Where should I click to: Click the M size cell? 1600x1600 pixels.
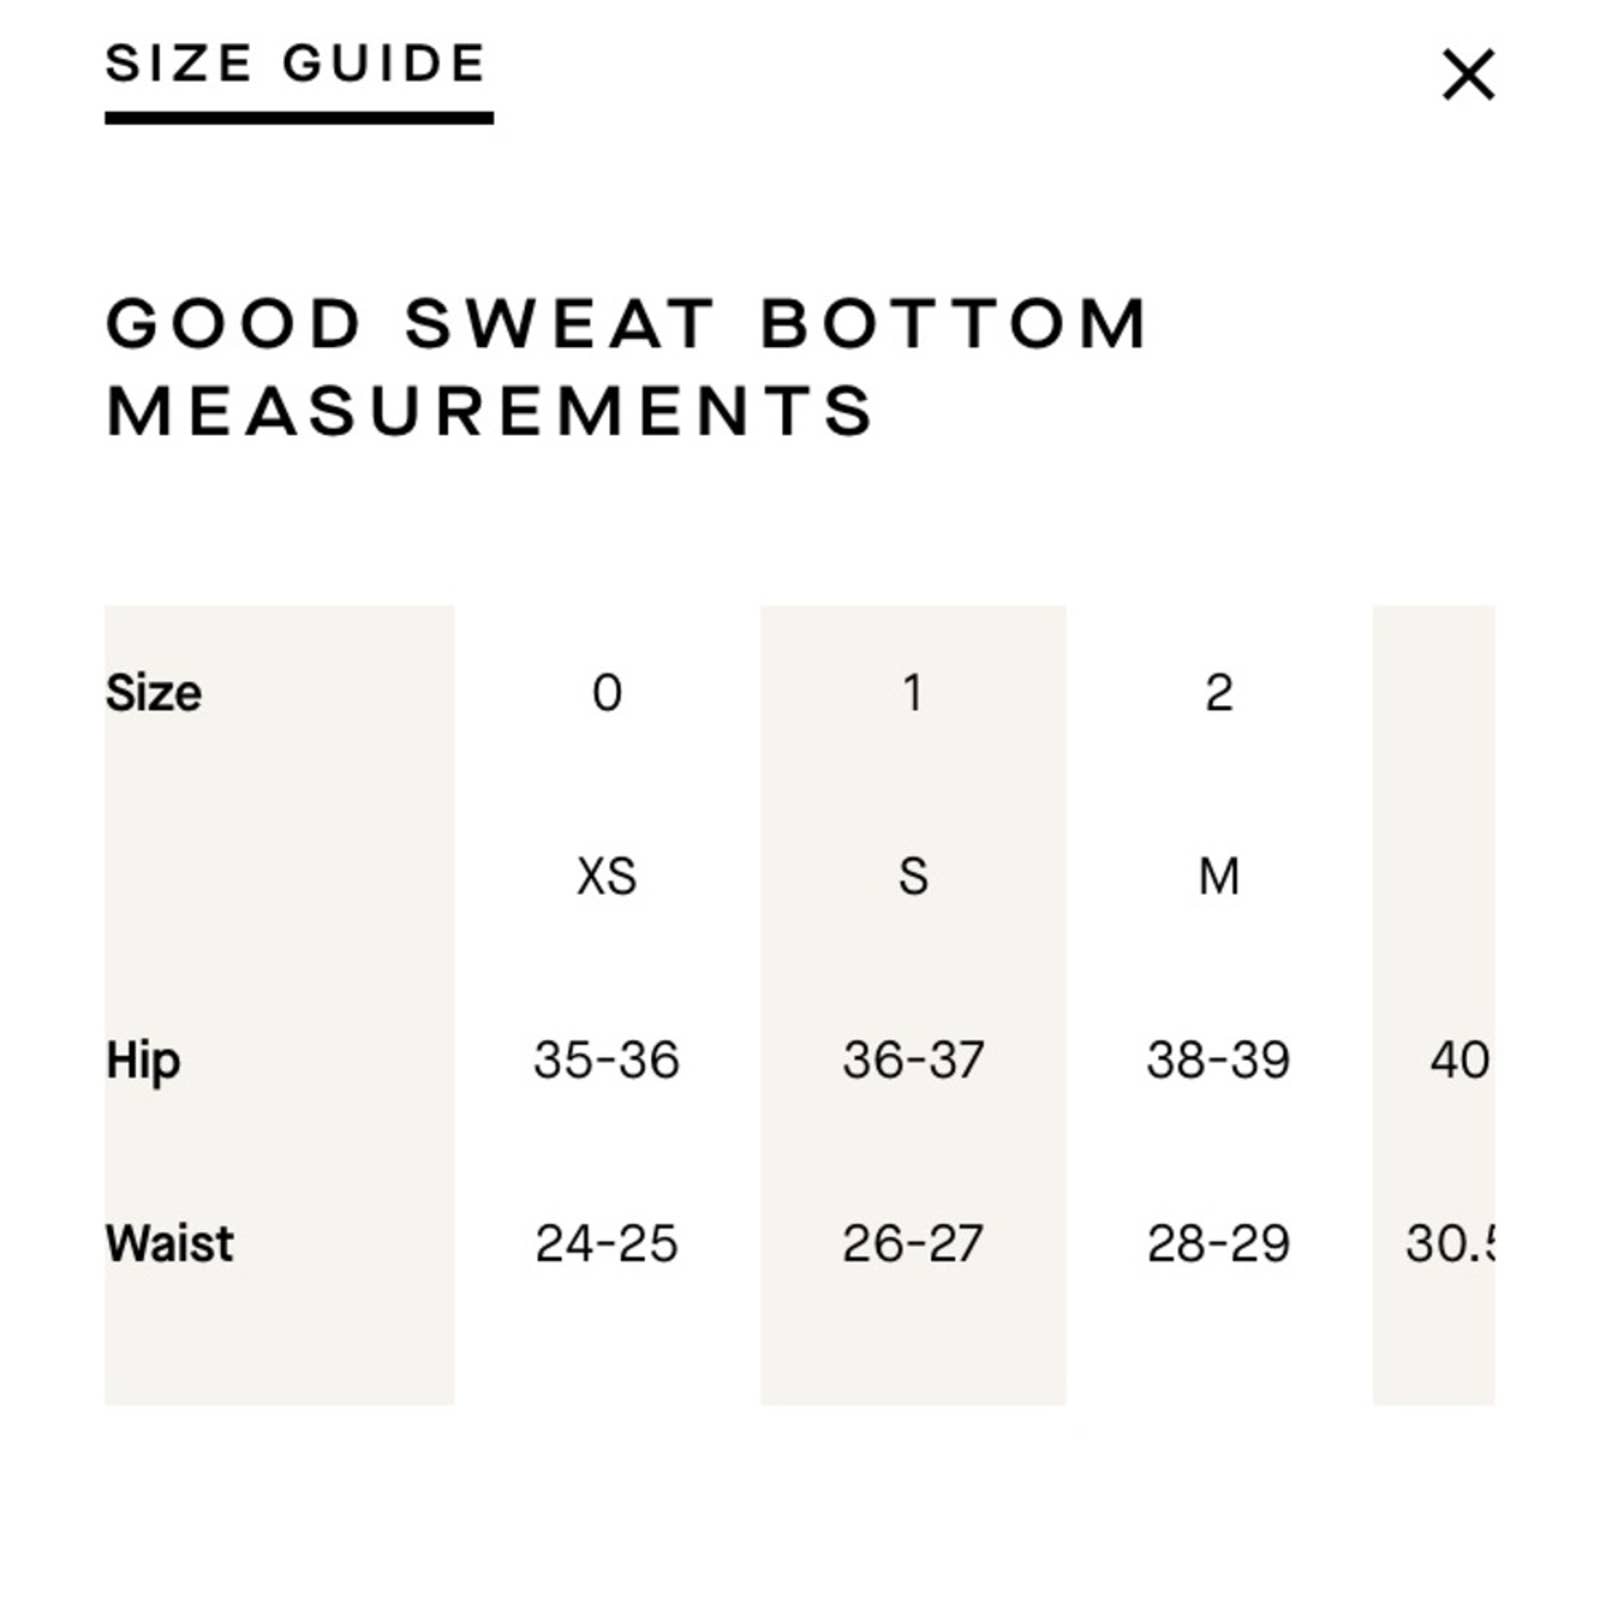click(1219, 876)
